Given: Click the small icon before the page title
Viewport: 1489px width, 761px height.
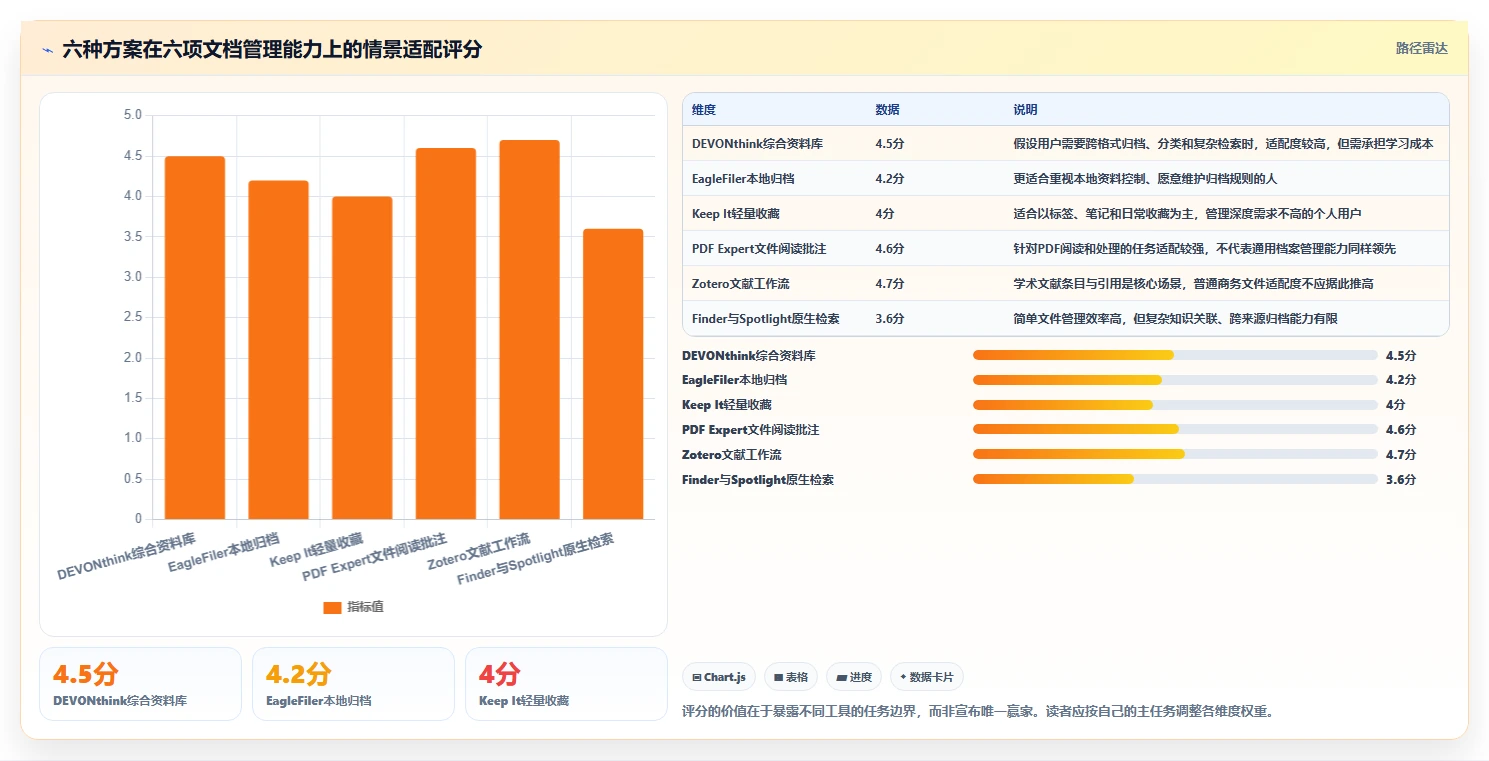Looking at the screenshot, I should pyautogui.click(x=47, y=49).
